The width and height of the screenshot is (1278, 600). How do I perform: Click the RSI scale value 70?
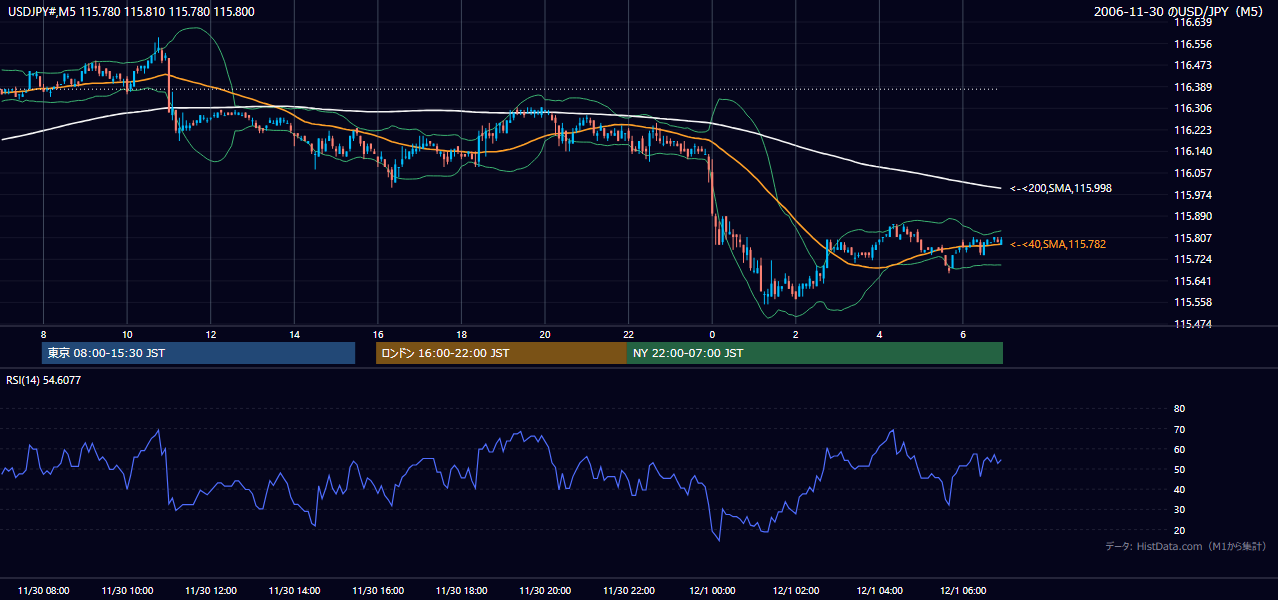coord(1179,429)
